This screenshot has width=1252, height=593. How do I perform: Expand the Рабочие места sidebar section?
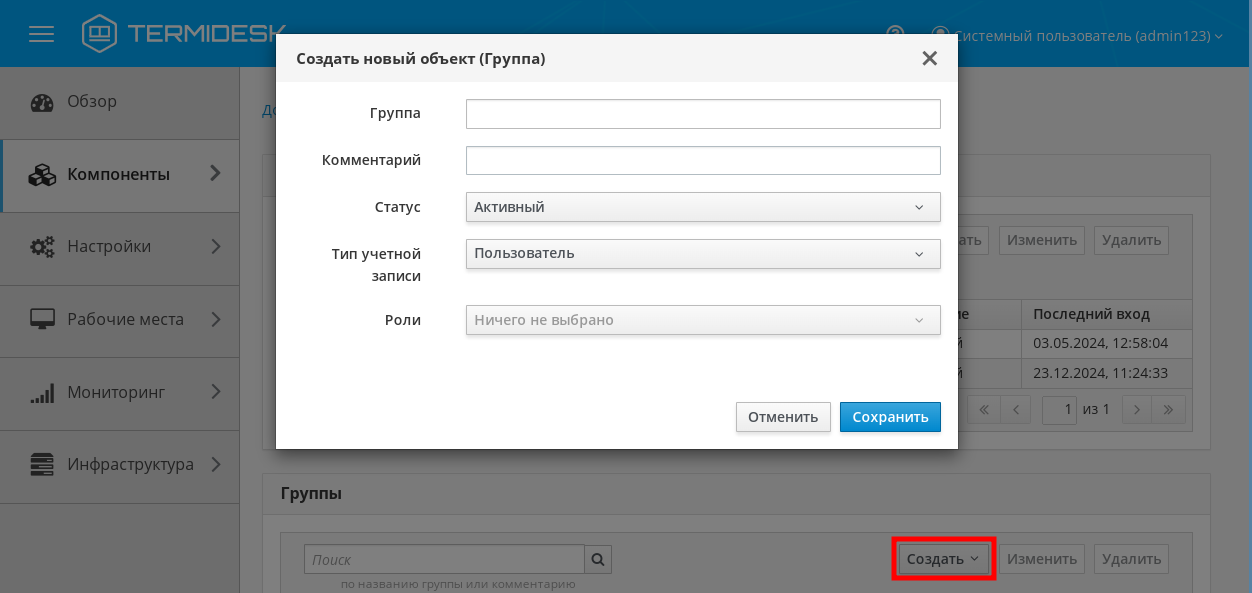(215, 319)
